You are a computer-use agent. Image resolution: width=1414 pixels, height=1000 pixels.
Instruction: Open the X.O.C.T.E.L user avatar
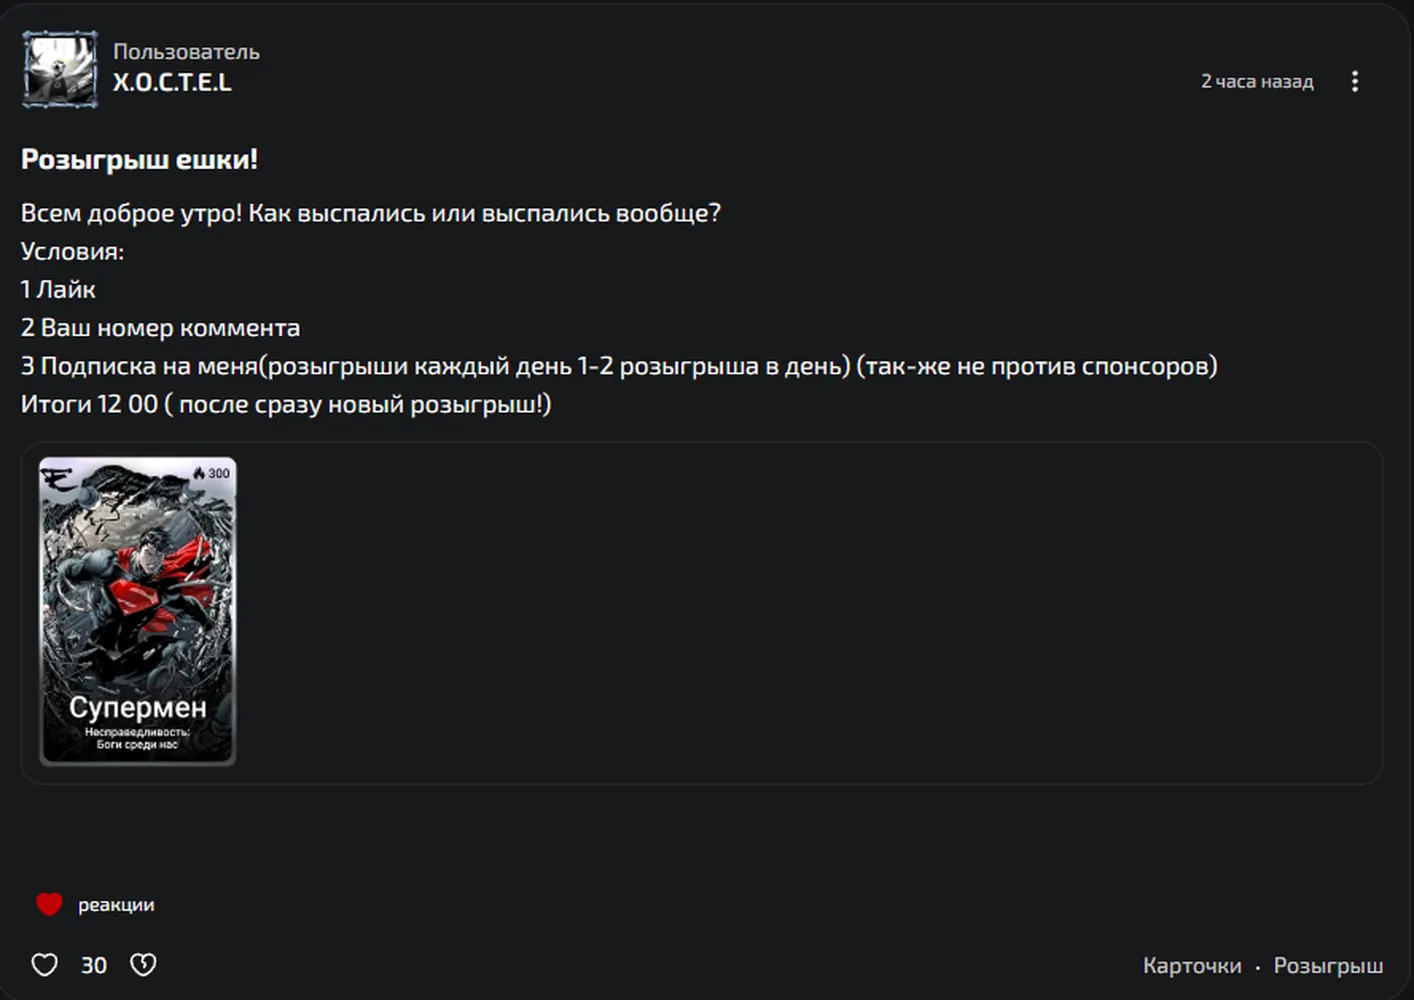click(60, 69)
